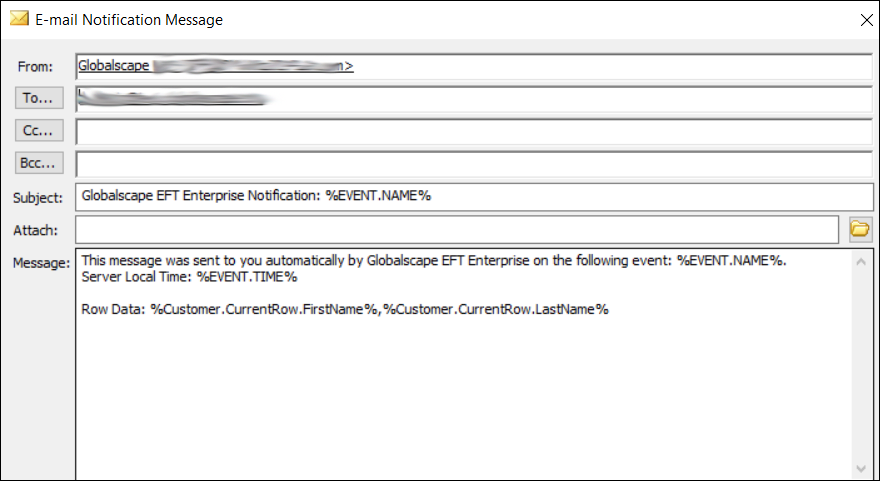
Task: Click the first line of message text
Action: [x=434, y=261]
